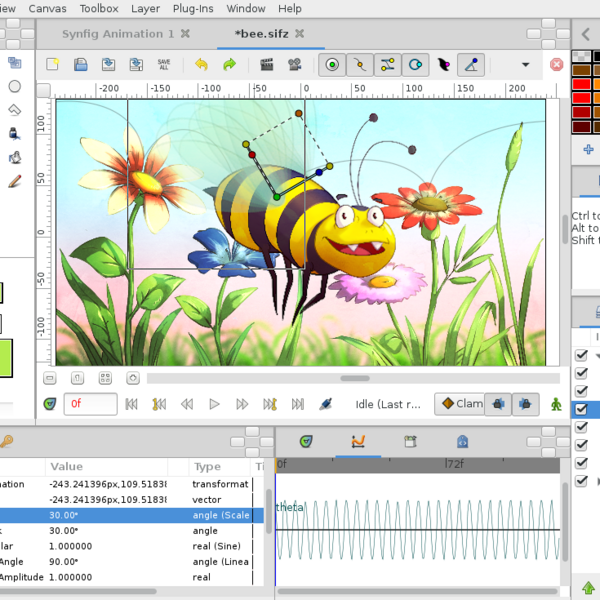600x600 pixels.
Task: Select the Circle tool
Action: point(15,86)
